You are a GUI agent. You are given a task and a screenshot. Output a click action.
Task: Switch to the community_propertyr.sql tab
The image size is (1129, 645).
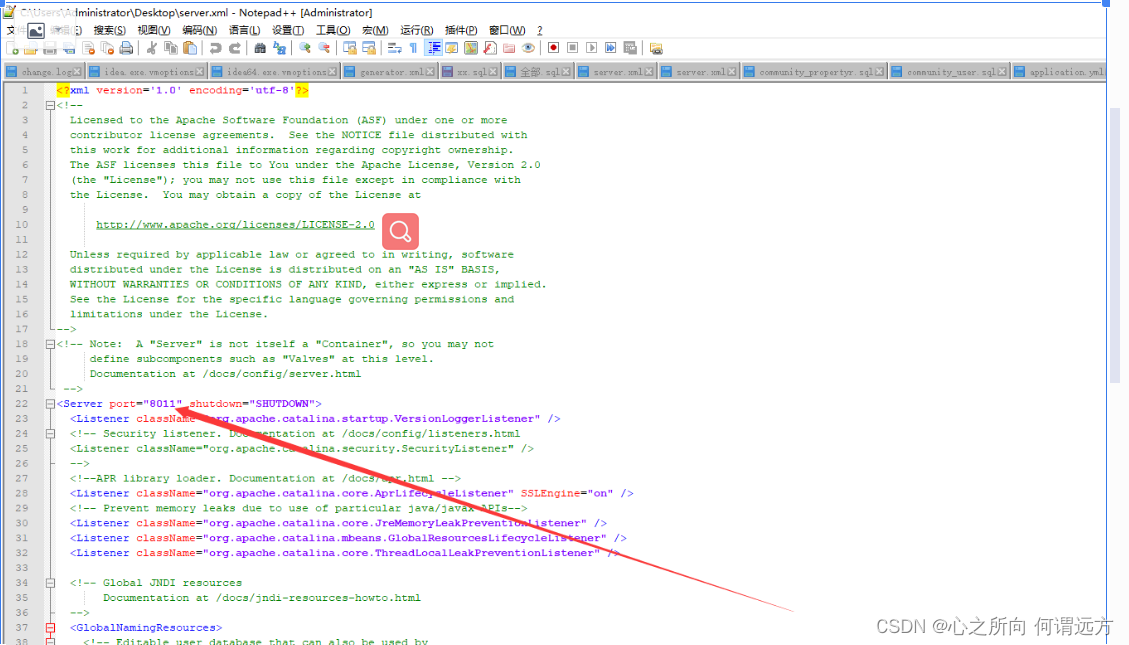click(x=814, y=72)
